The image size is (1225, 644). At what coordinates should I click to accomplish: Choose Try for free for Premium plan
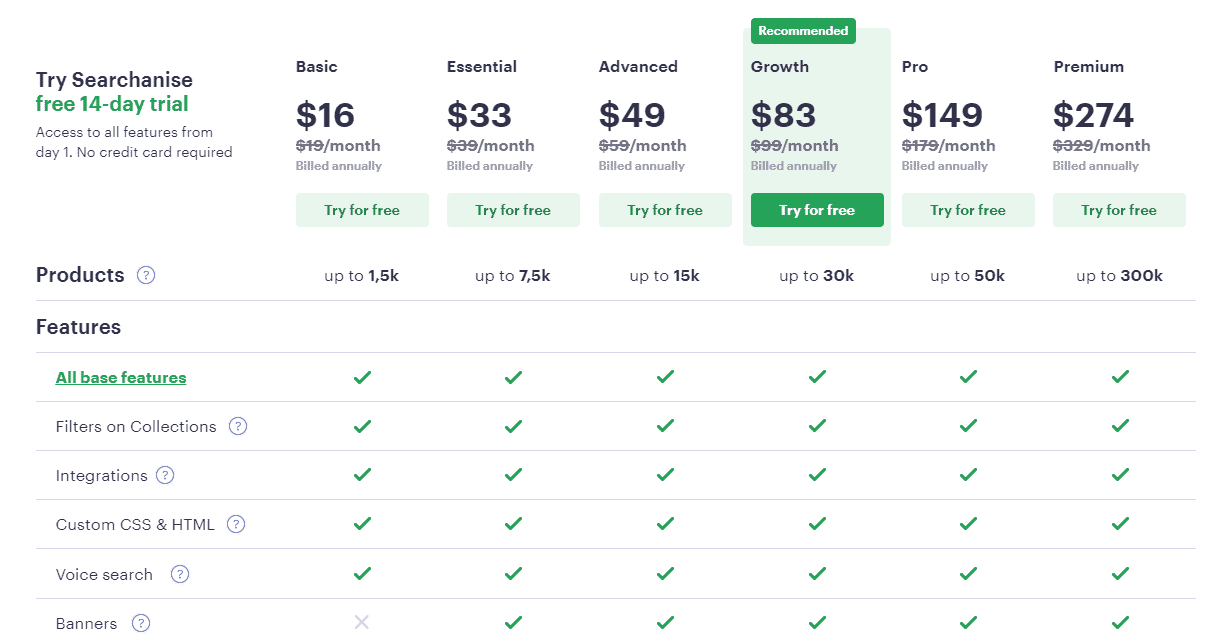(x=1119, y=210)
